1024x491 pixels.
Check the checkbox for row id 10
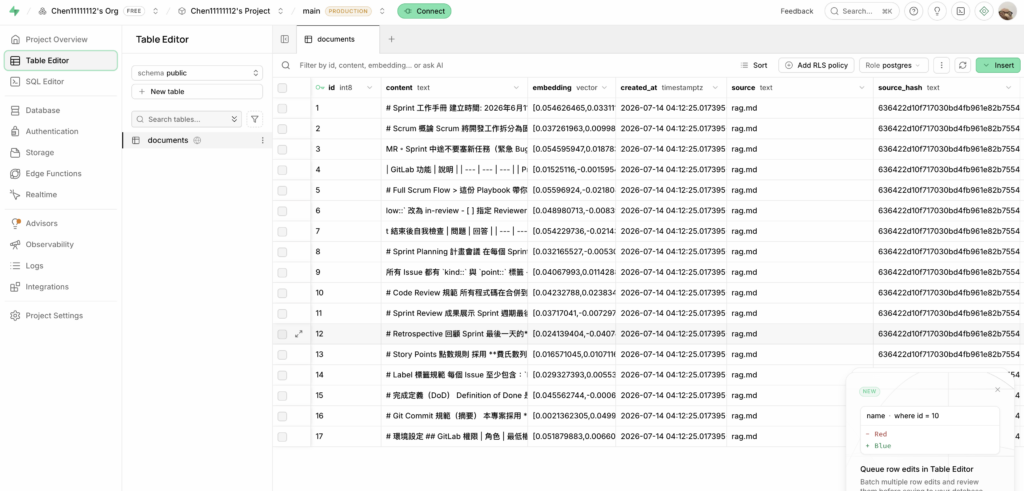282,293
